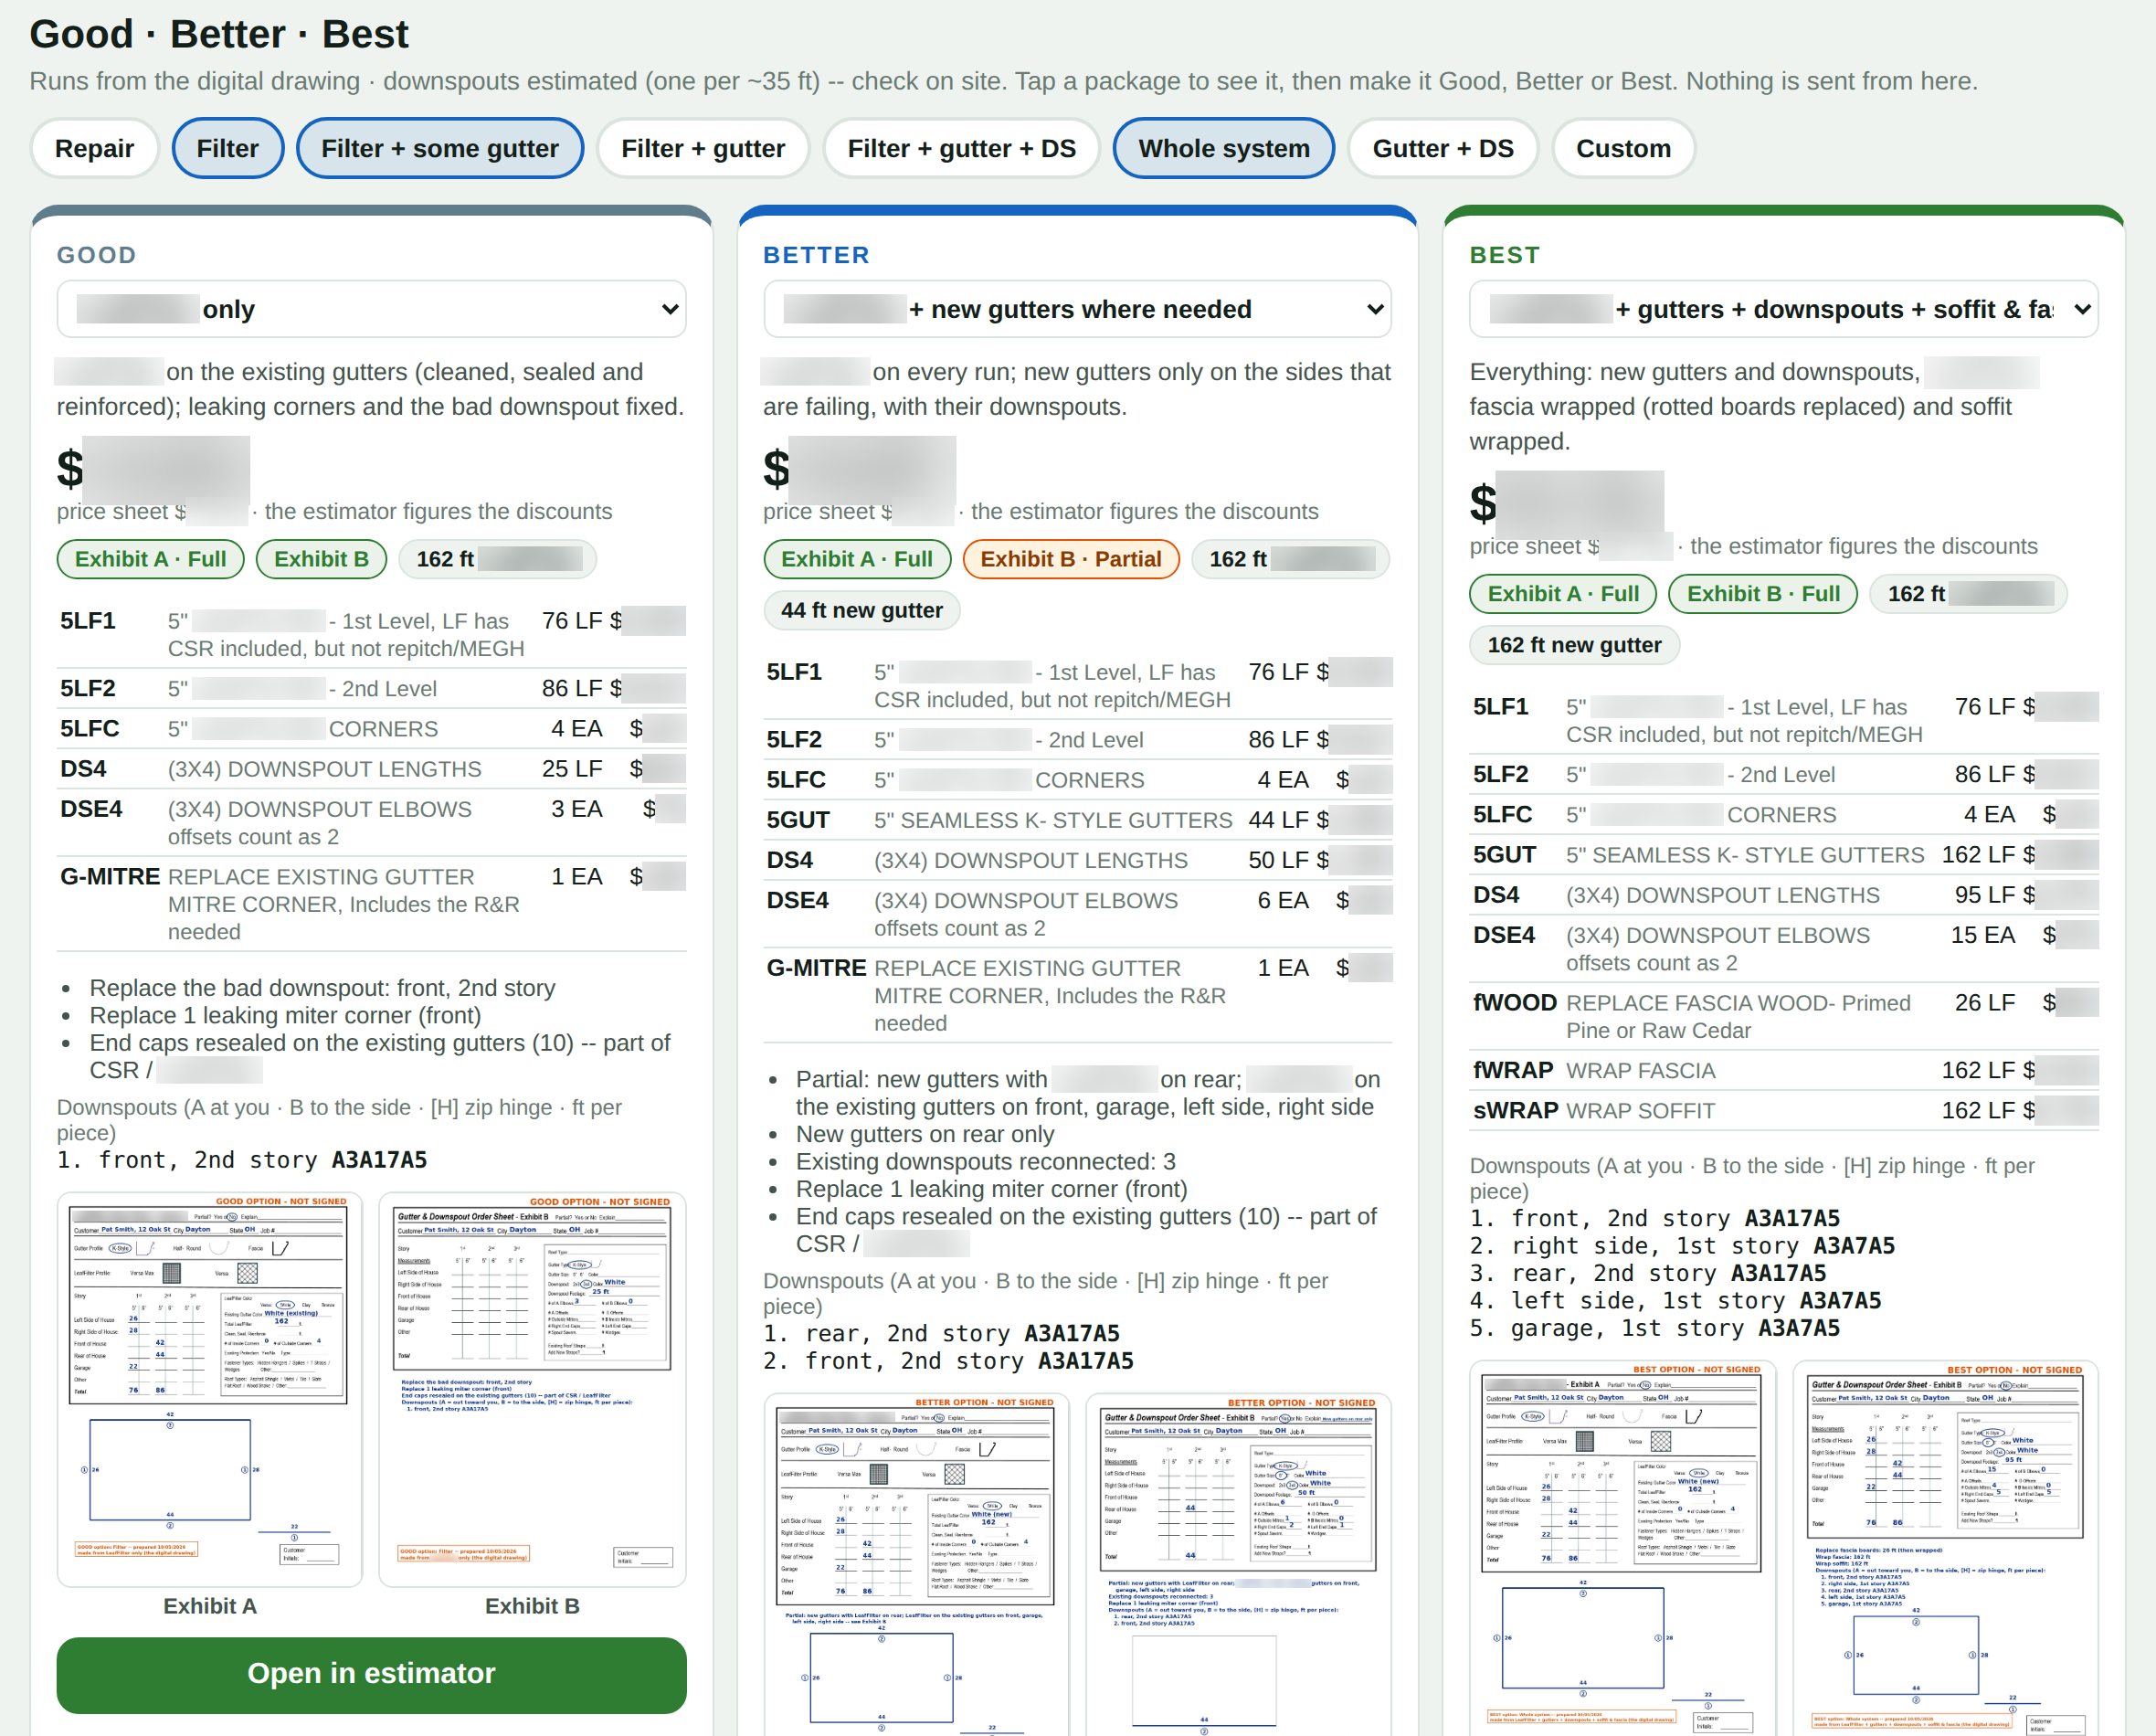Click 'Exhibit A · Full' badge in GOOD card
The width and height of the screenshot is (2156, 1736).
(x=150, y=559)
